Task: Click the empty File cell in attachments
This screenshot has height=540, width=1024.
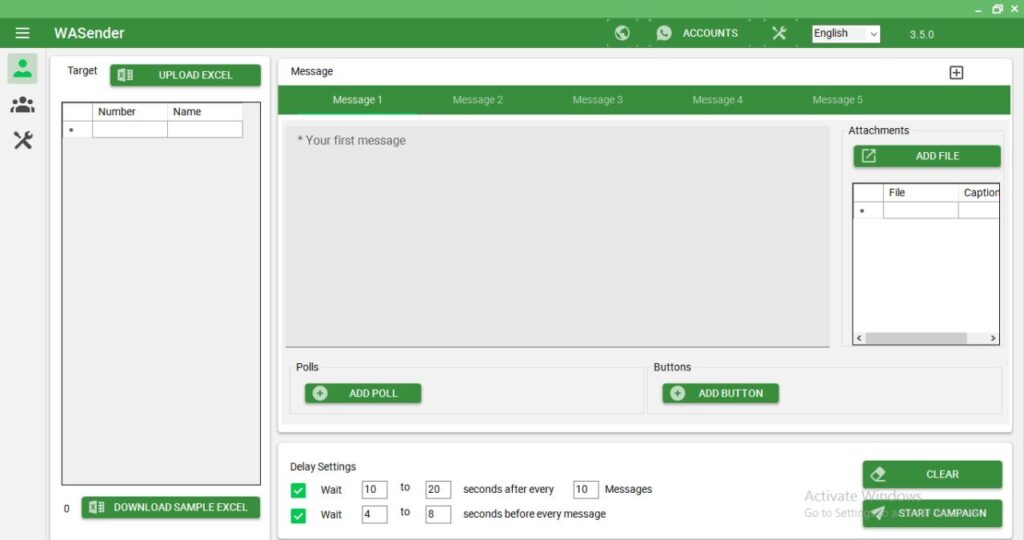Action: pos(921,210)
